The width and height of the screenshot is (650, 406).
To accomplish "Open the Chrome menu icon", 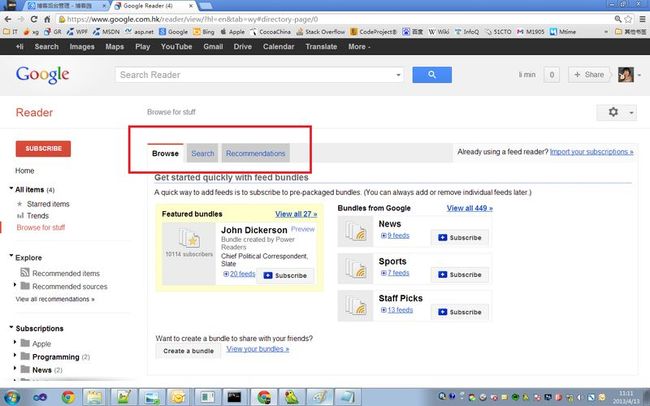I will [x=642, y=19].
